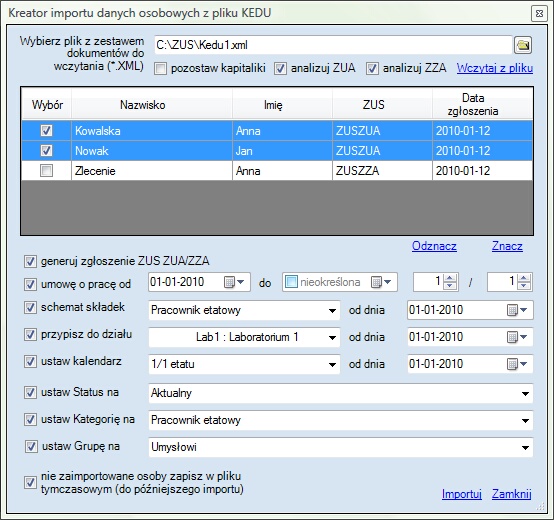Click 'Zamknij' link

pos(512,494)
